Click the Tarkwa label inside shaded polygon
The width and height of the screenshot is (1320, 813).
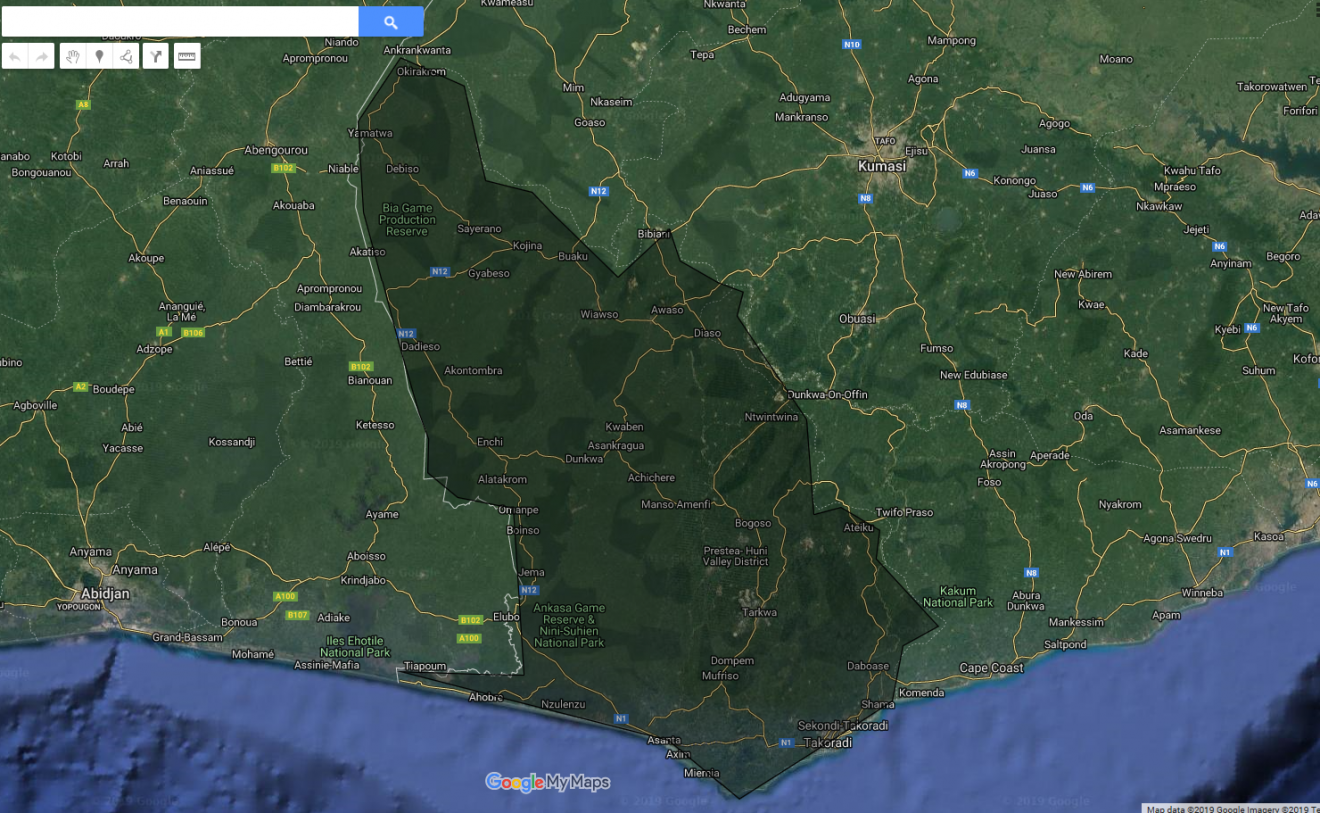758,612
